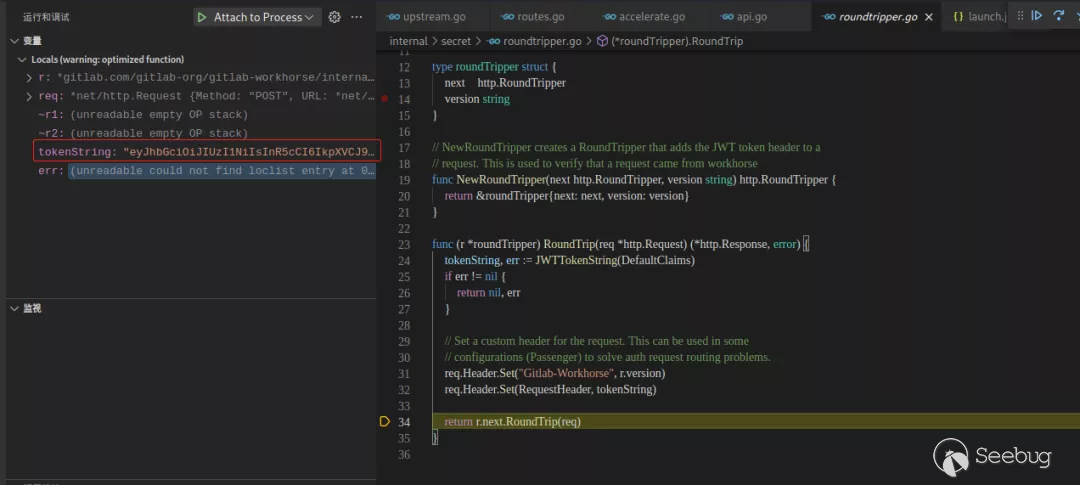
Task: Click the (*roundTripper).RoundTrip breadcrumb symbol
Action: 676,41
